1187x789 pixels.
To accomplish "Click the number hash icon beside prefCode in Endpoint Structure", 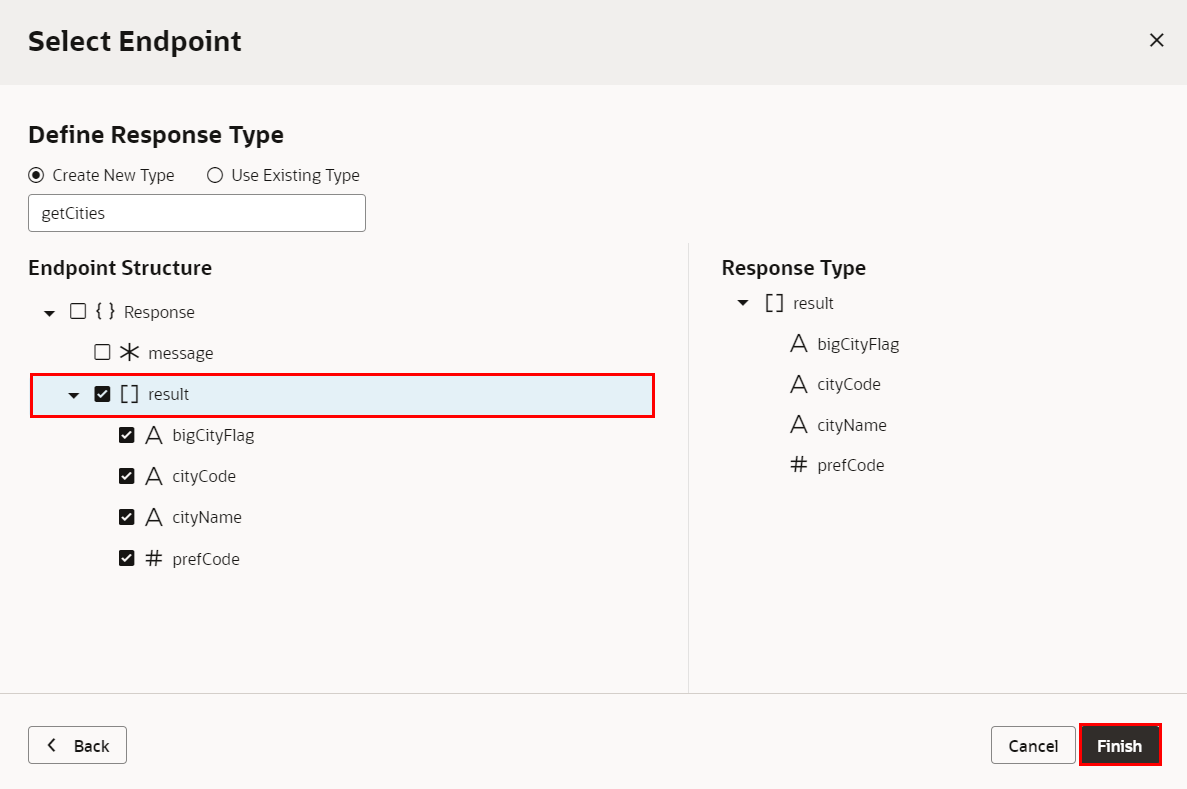I will [x=153, y=559].
